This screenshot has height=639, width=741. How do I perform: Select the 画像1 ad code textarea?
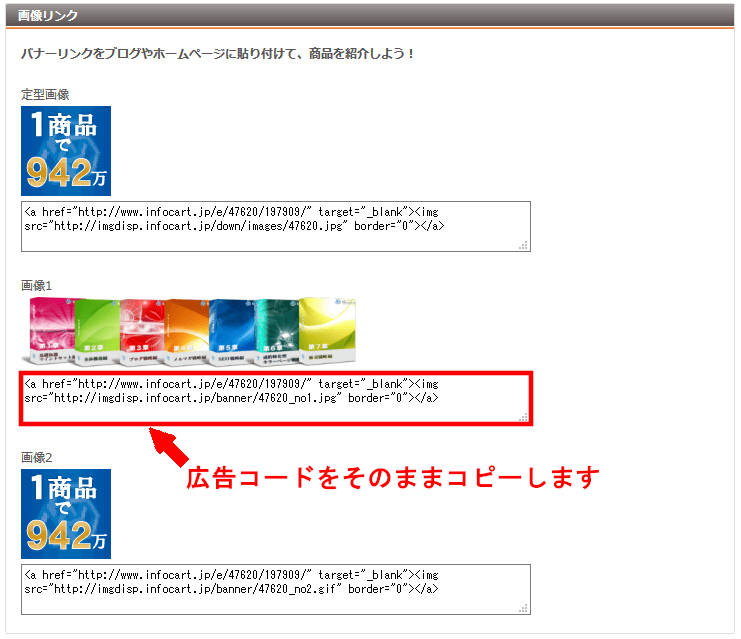point(276,398)
